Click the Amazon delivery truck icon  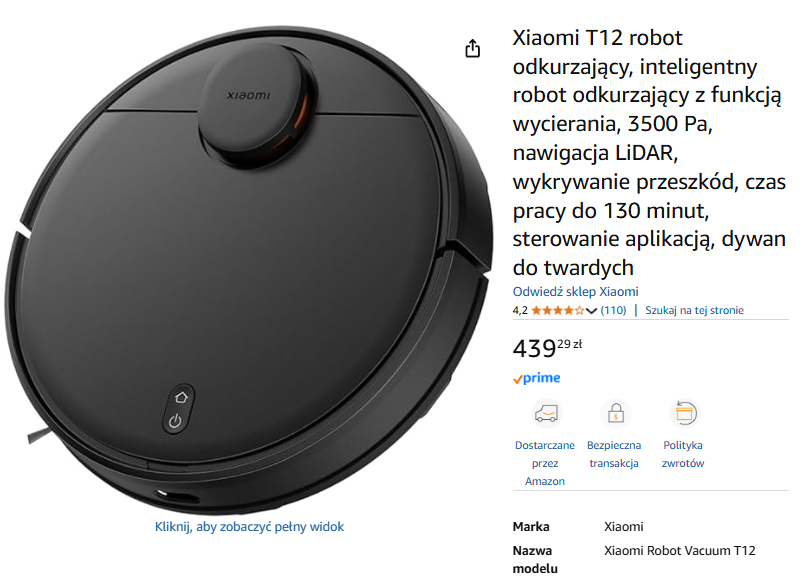tap(545, 412)
